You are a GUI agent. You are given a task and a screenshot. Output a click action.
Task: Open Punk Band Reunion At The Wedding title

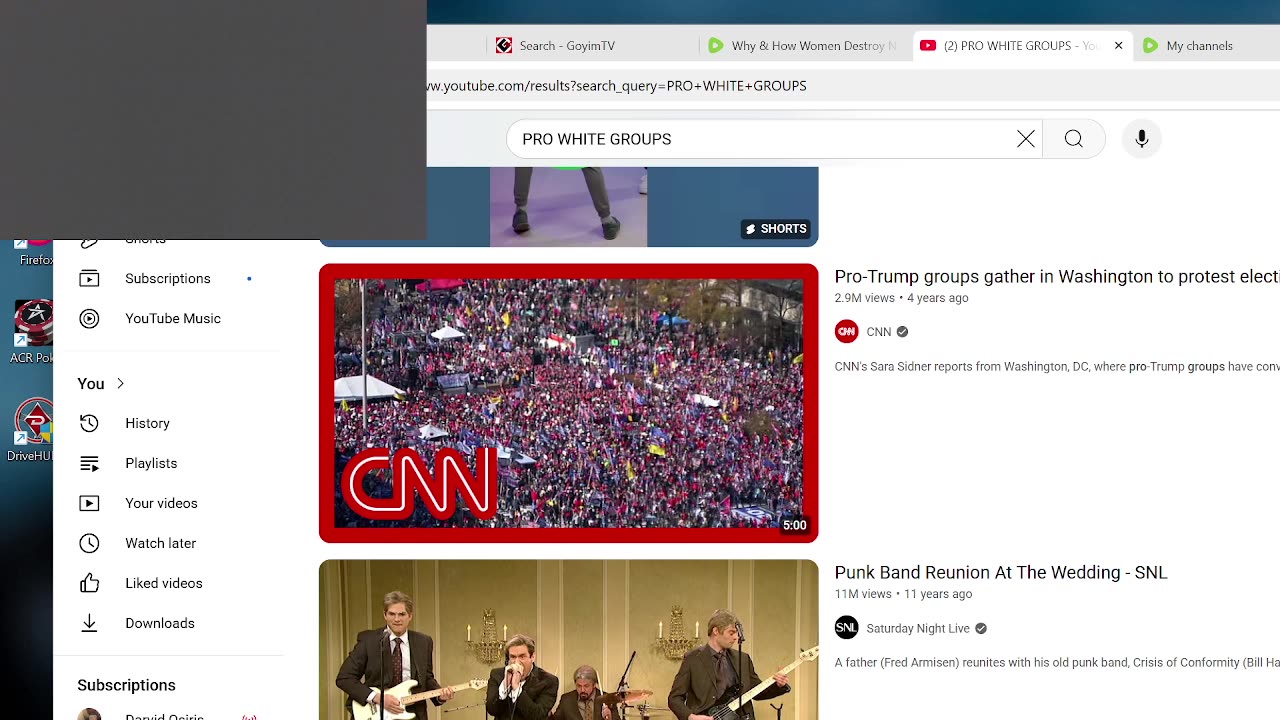(1001, 573)
